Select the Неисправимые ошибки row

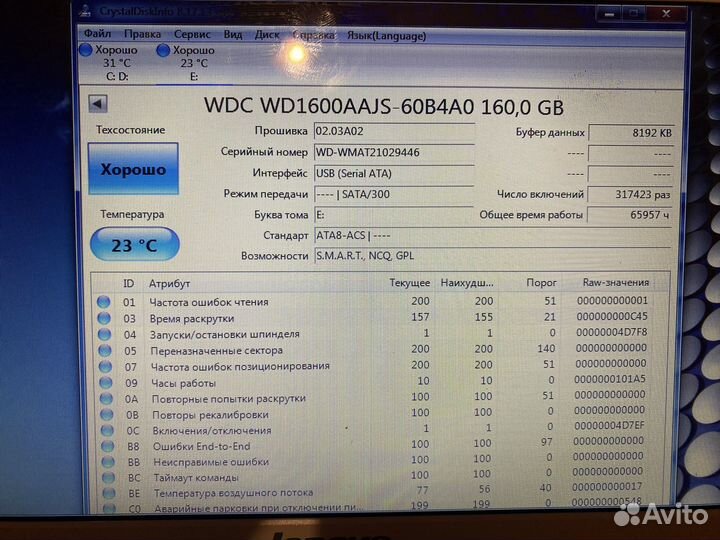tap(377, 460)
